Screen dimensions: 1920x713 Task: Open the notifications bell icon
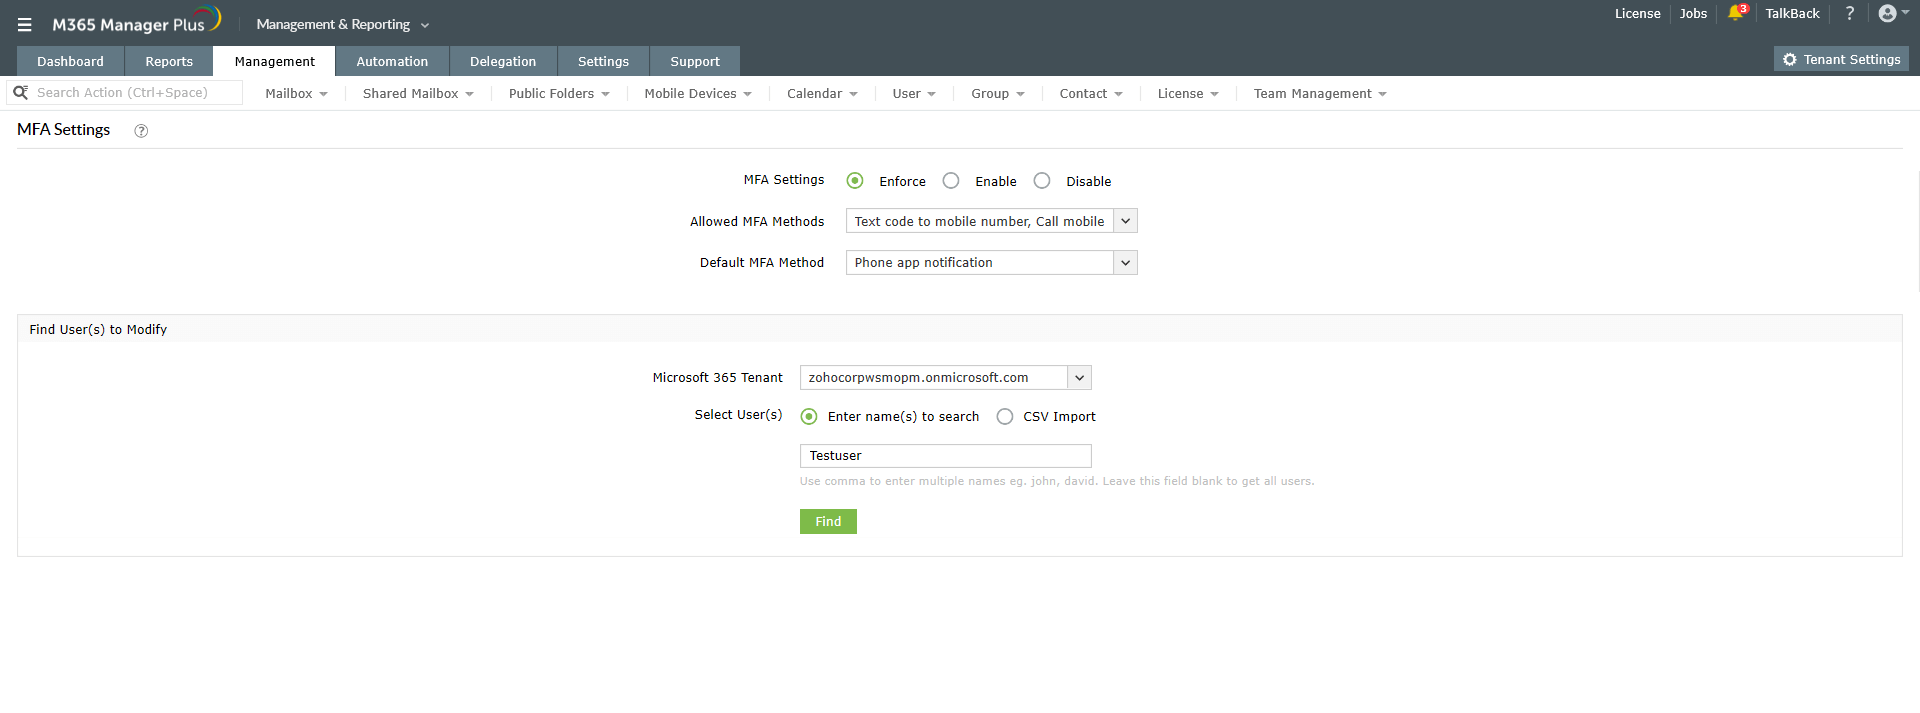[x=1736, y=13]
